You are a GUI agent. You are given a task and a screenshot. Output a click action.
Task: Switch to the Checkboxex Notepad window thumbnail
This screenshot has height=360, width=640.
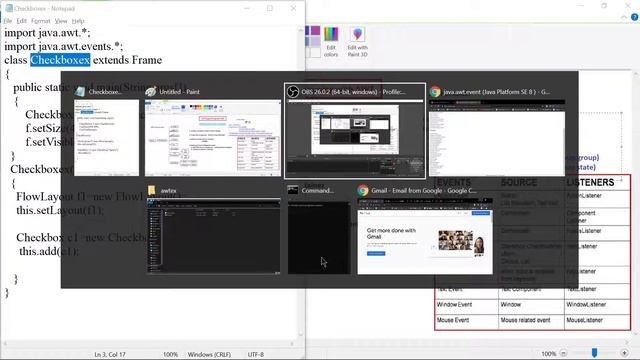107,138
